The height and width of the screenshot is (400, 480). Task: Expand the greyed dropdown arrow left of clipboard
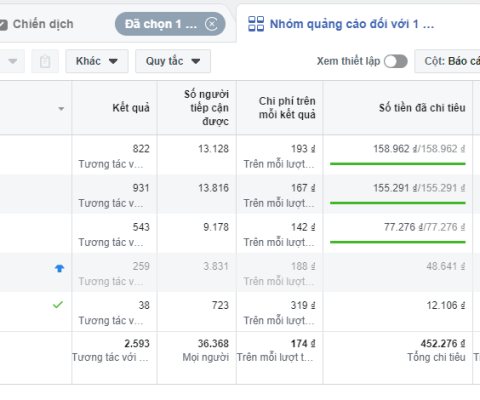(13, 61)
